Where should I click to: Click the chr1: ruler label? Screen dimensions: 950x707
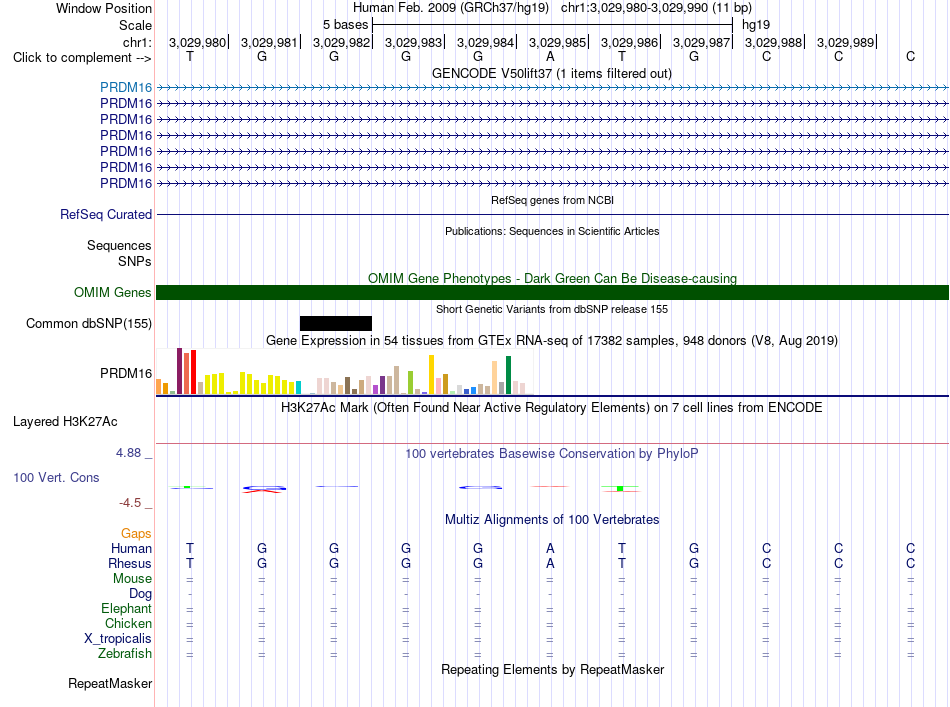pos(137,42)
